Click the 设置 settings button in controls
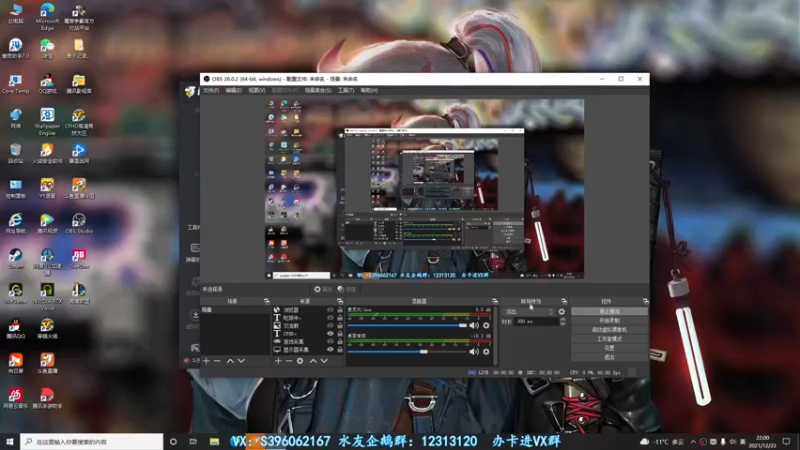 609,348
